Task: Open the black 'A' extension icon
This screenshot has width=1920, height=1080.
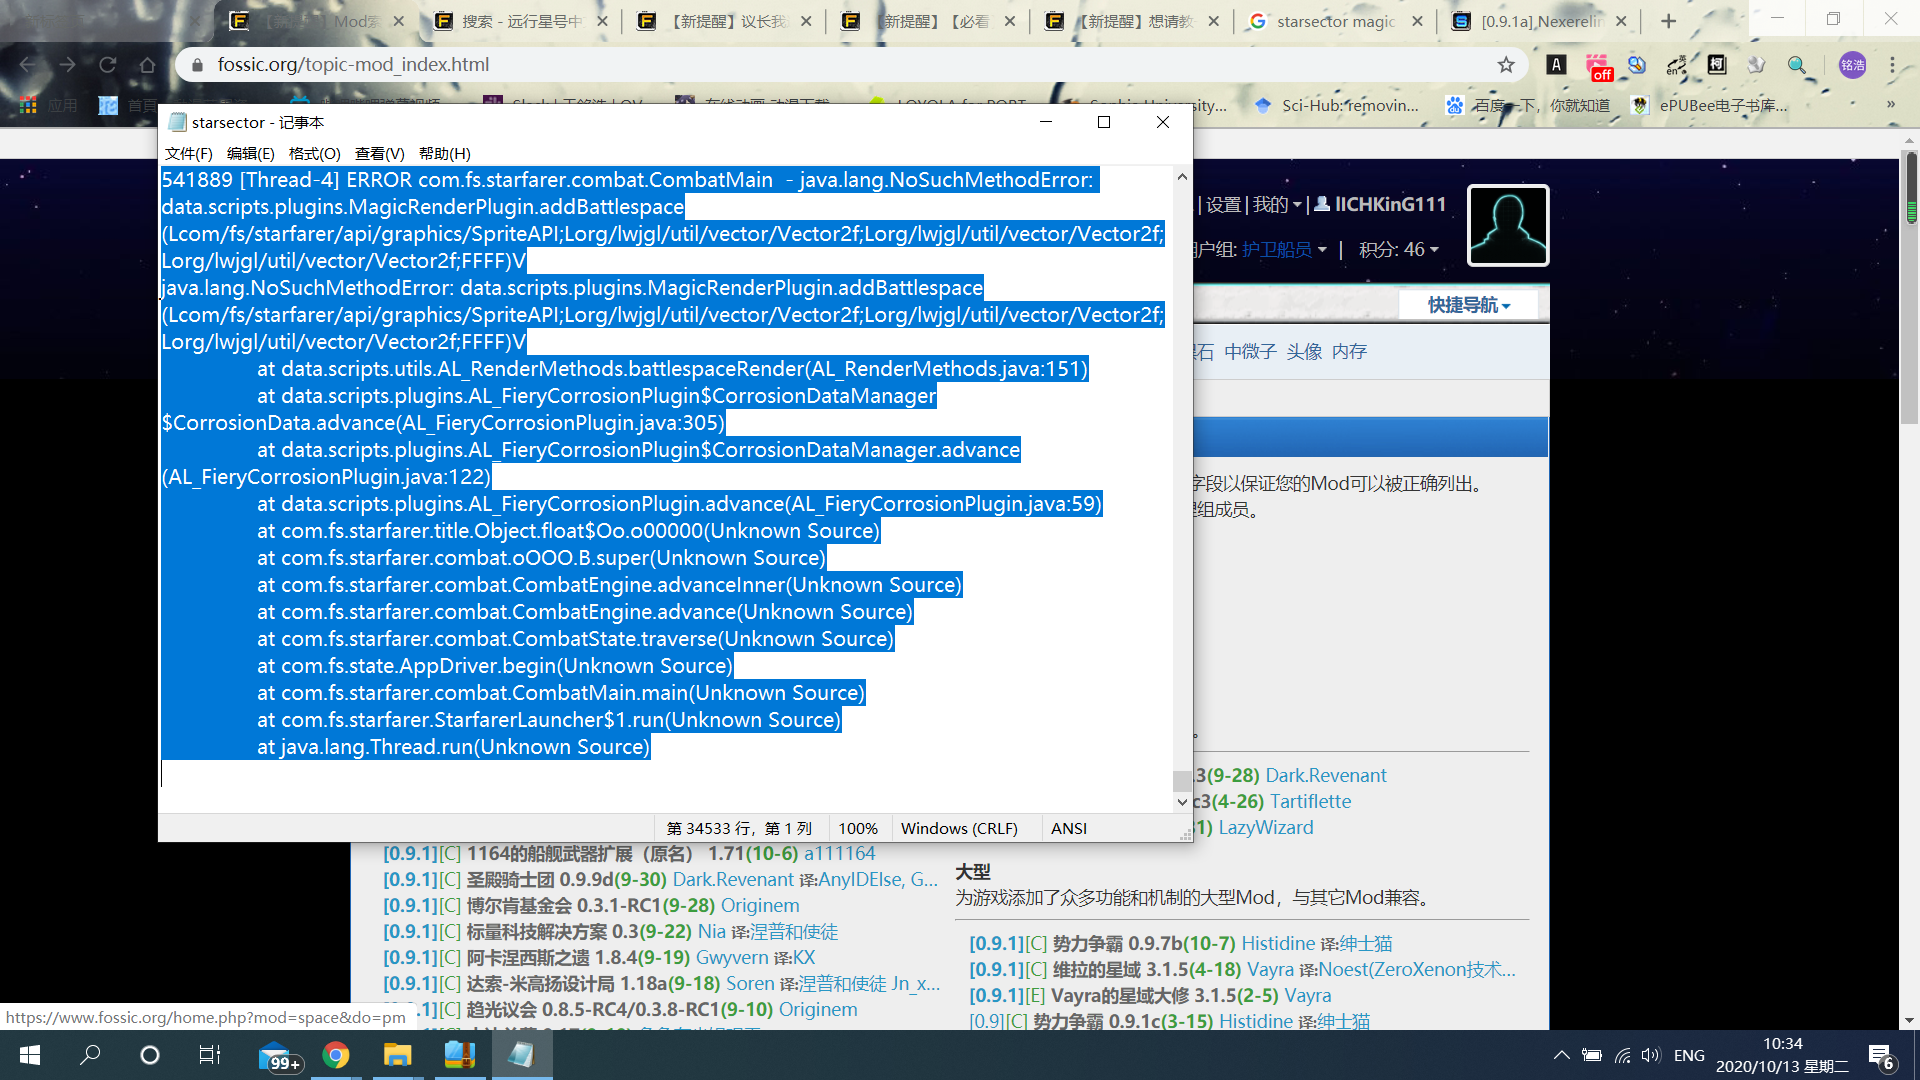Action: click(1556, 65)
